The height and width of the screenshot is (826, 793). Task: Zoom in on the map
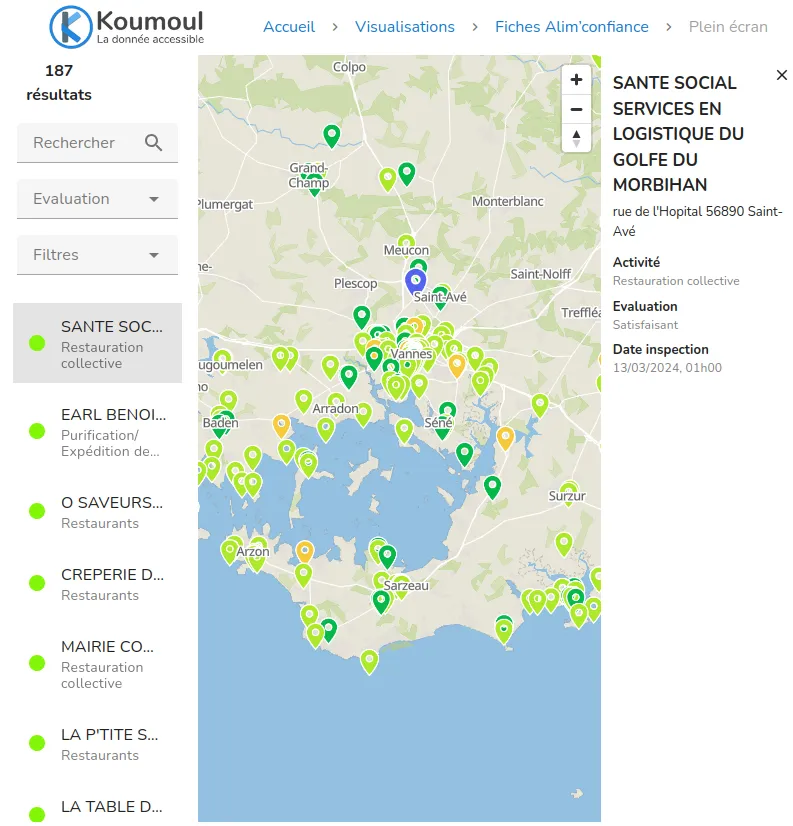pyautogui.click(x=576, y=80)
